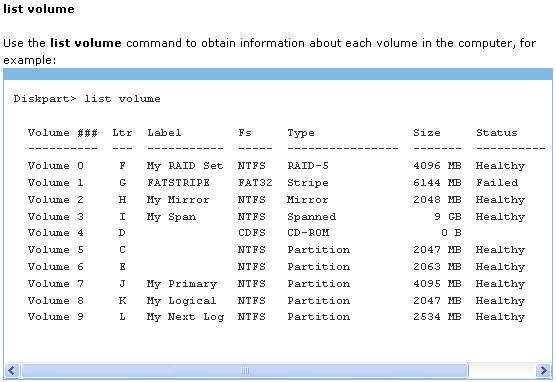Click the 'Diskpart> list volume' command line

[x=87, y=99]
